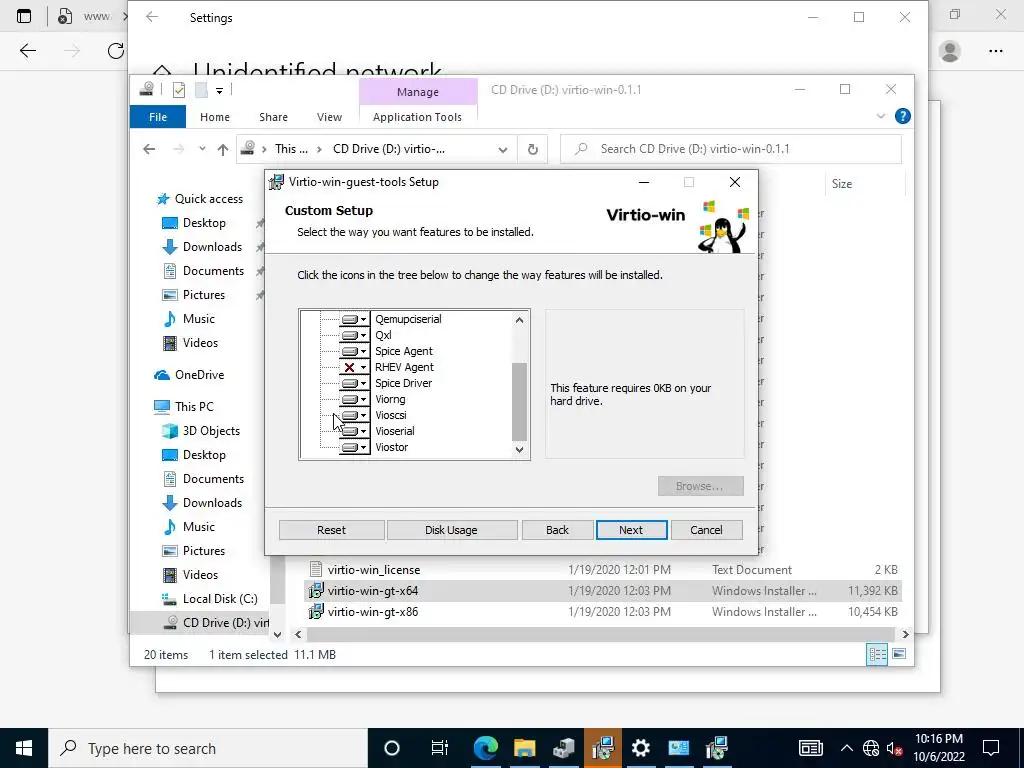This screenshot has height=768, width=1024.
Task: Switch to the Home ribbon tab
Action: click(x=215, y=117)
